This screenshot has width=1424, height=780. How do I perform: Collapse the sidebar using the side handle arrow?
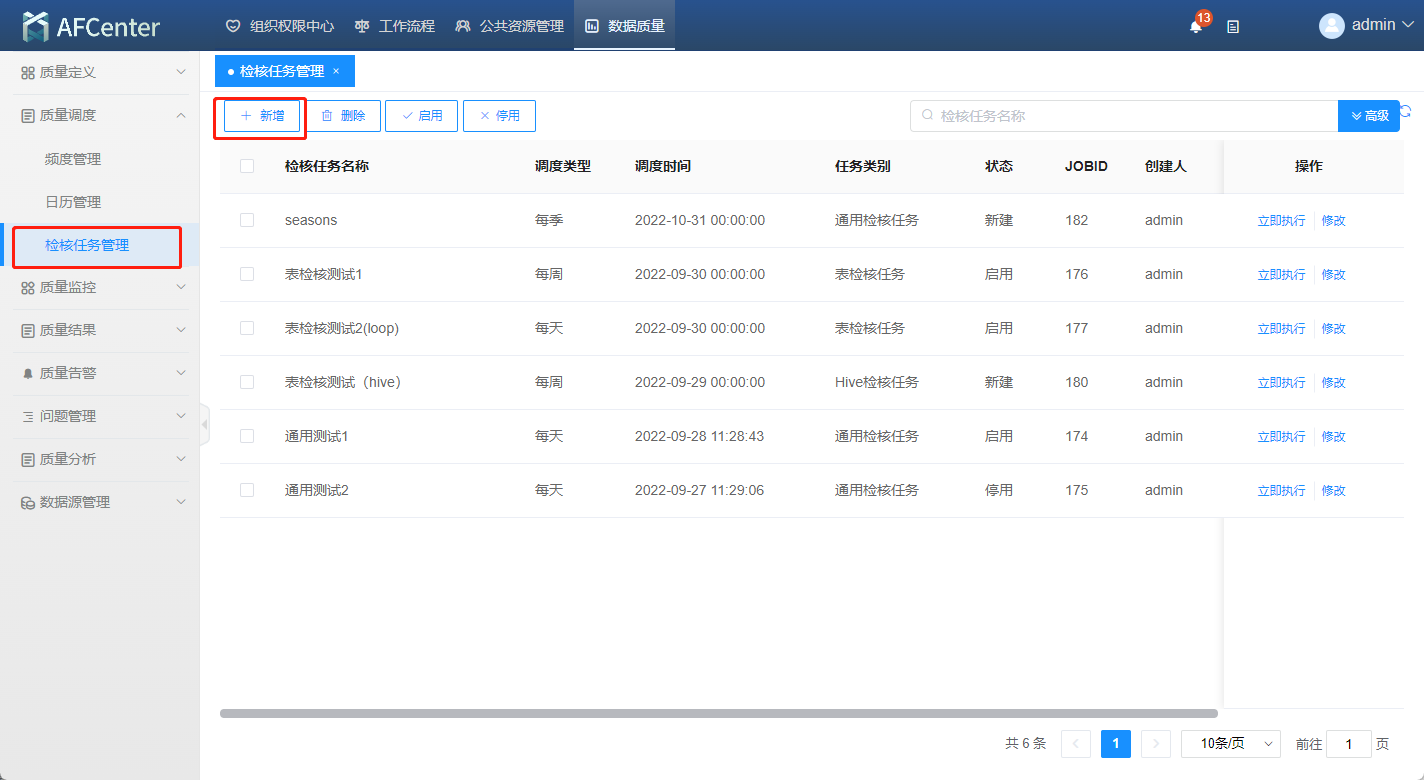[x=204, y=425]
